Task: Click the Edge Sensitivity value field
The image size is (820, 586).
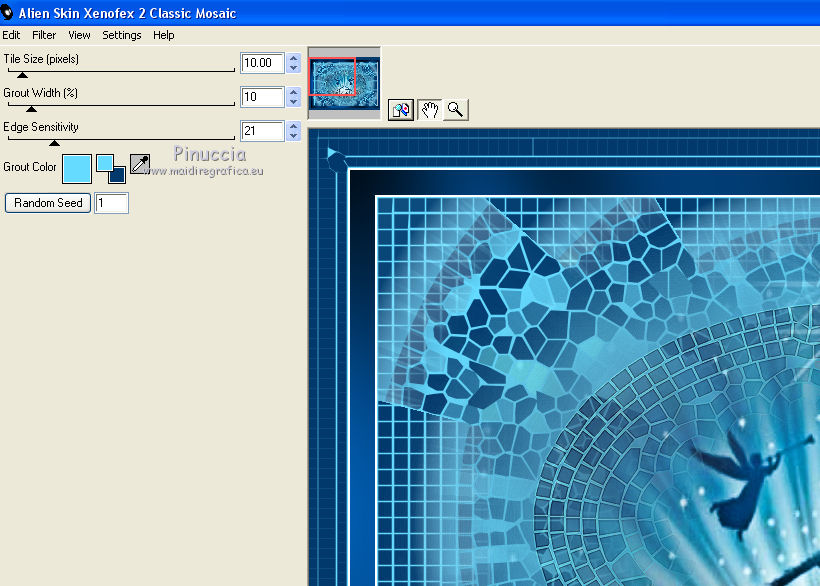Action: (x=262, y=131)
